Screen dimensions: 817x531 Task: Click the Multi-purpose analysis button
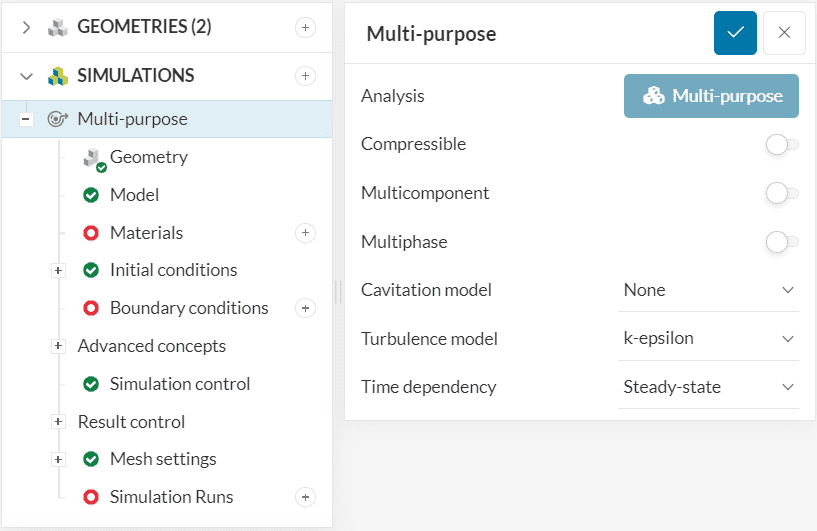coord(711,96)
